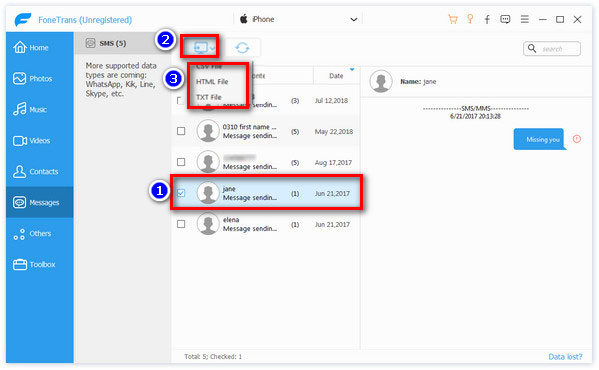
Task: Uncheck the jane conversation checkbox
Action: pyautogui.click(x=181, y=193)
